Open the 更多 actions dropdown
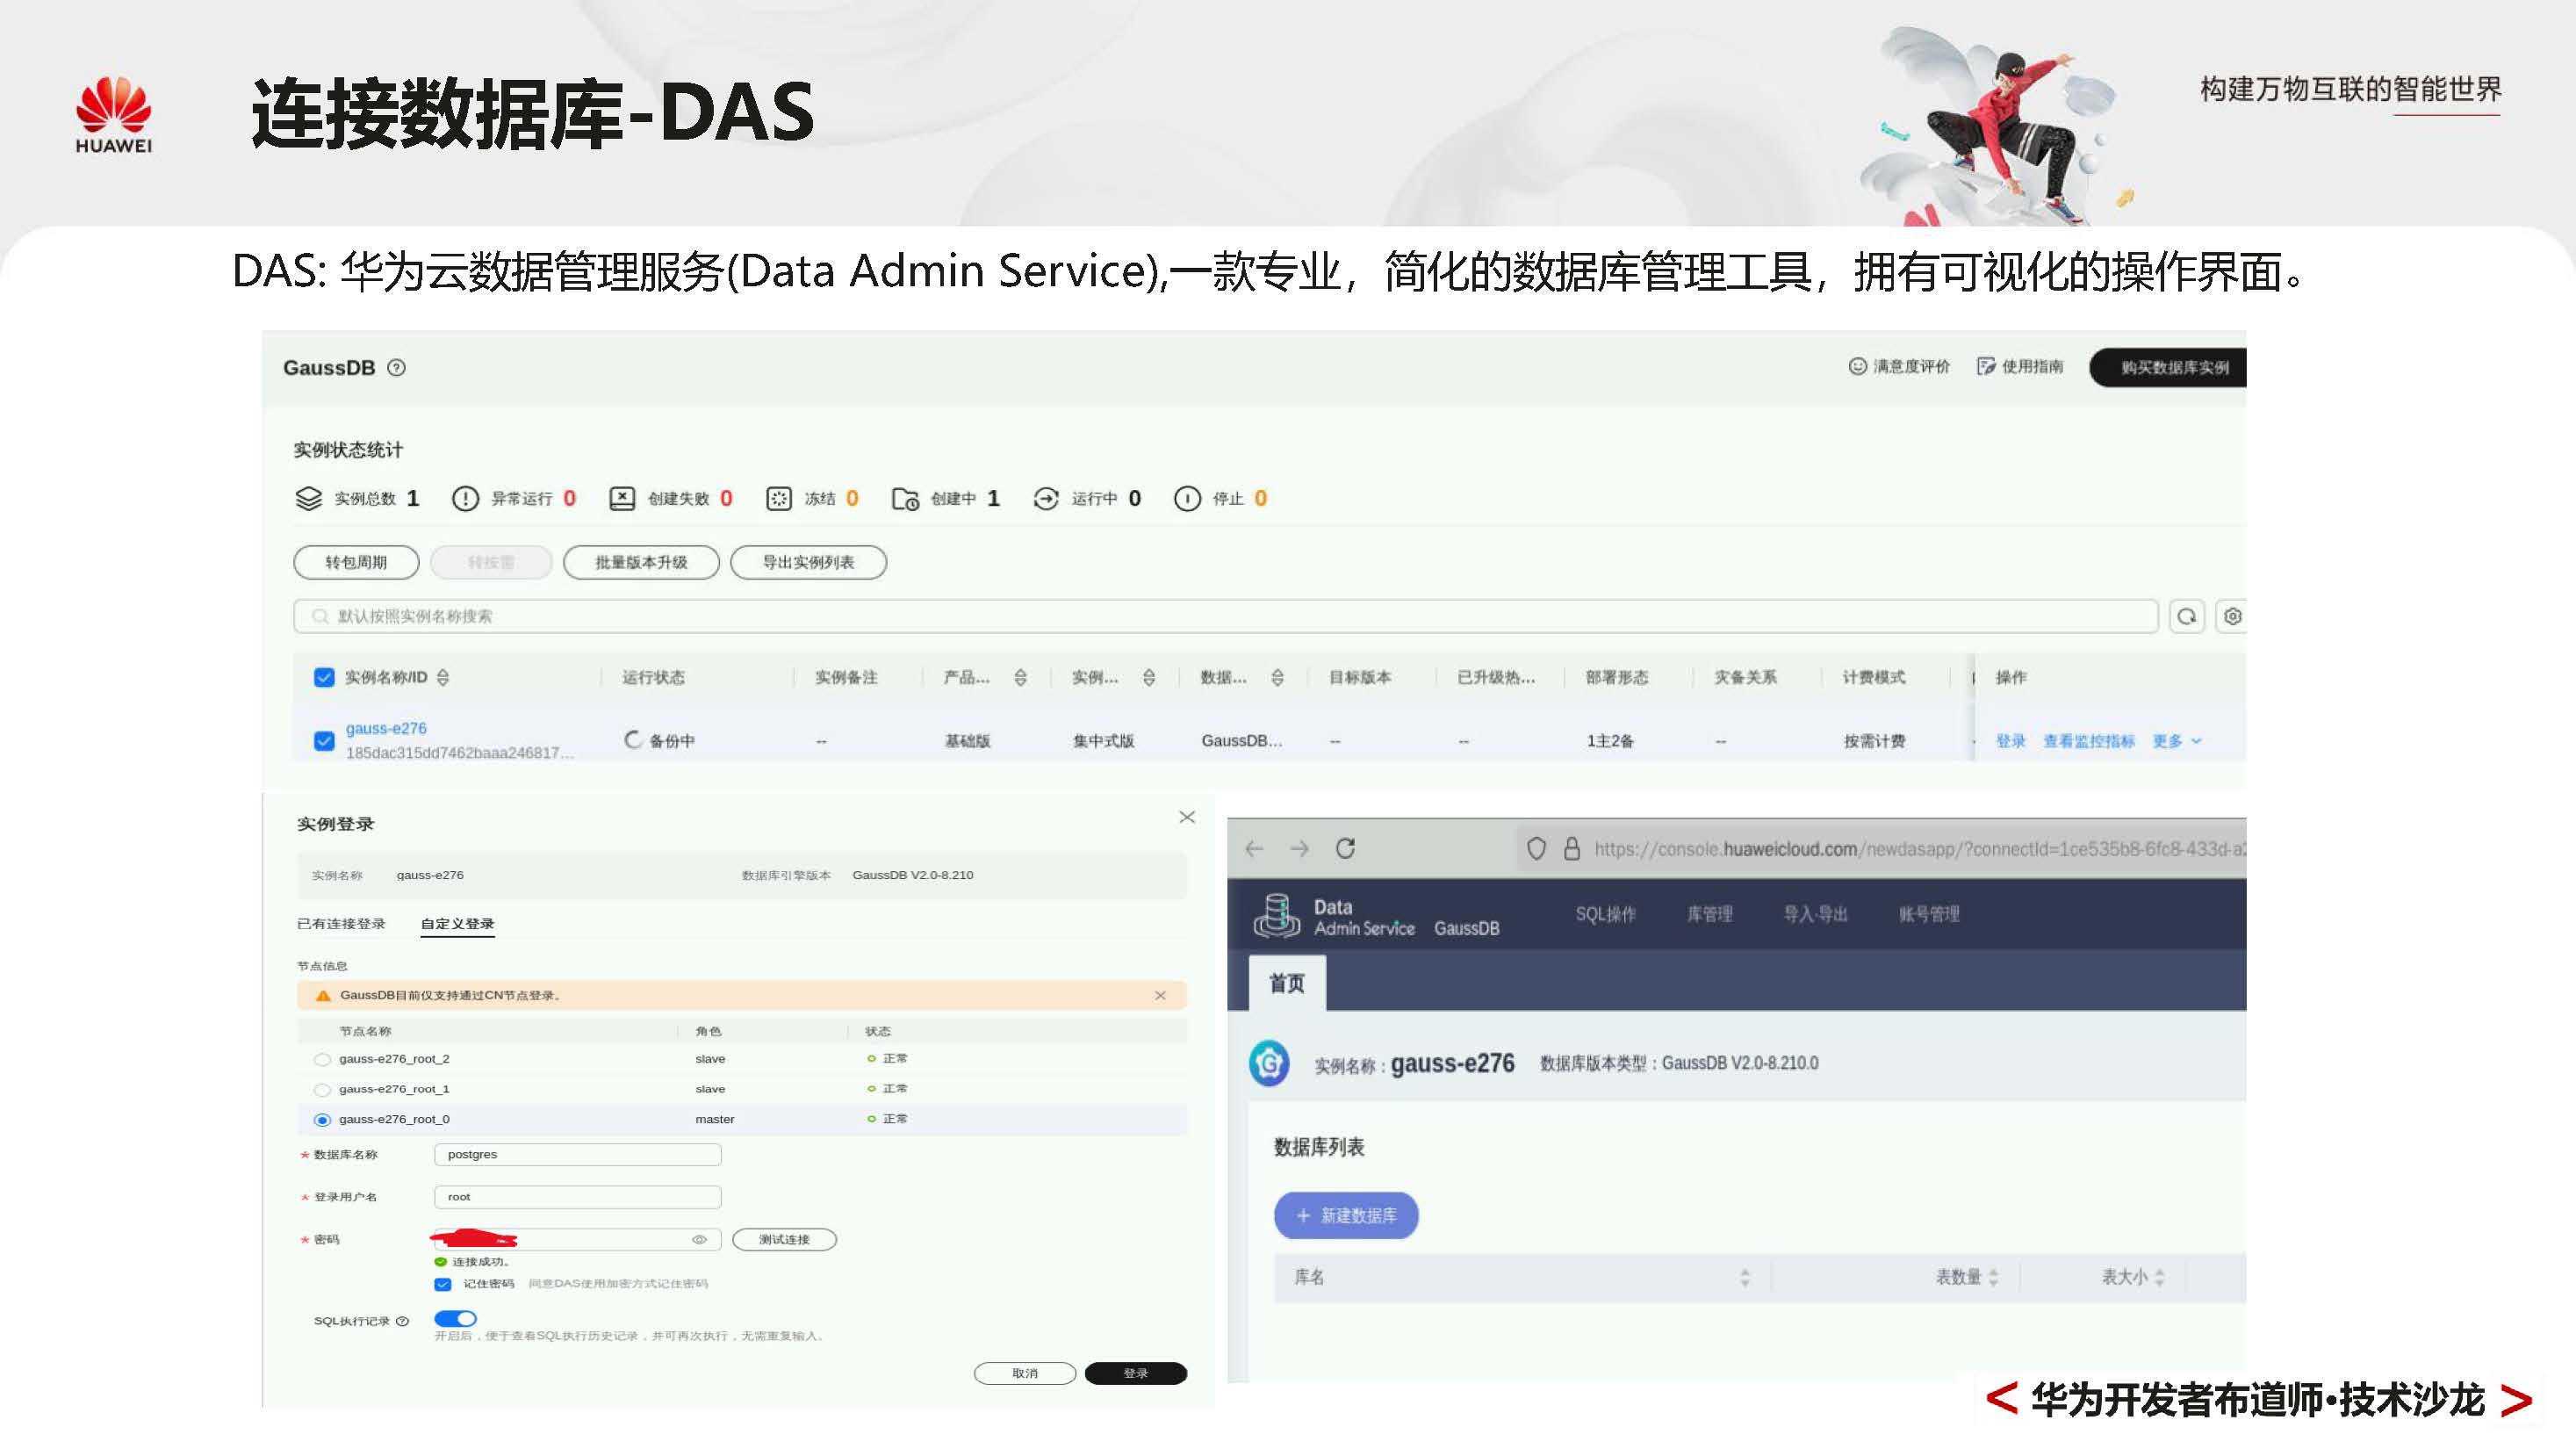This screenshot has width=2576, height=1456. point(2176,741)
